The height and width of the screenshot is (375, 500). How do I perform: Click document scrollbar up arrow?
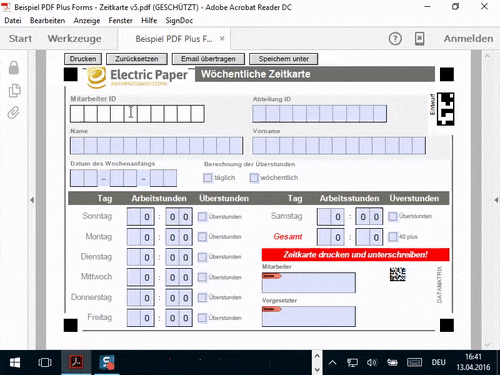487,56
